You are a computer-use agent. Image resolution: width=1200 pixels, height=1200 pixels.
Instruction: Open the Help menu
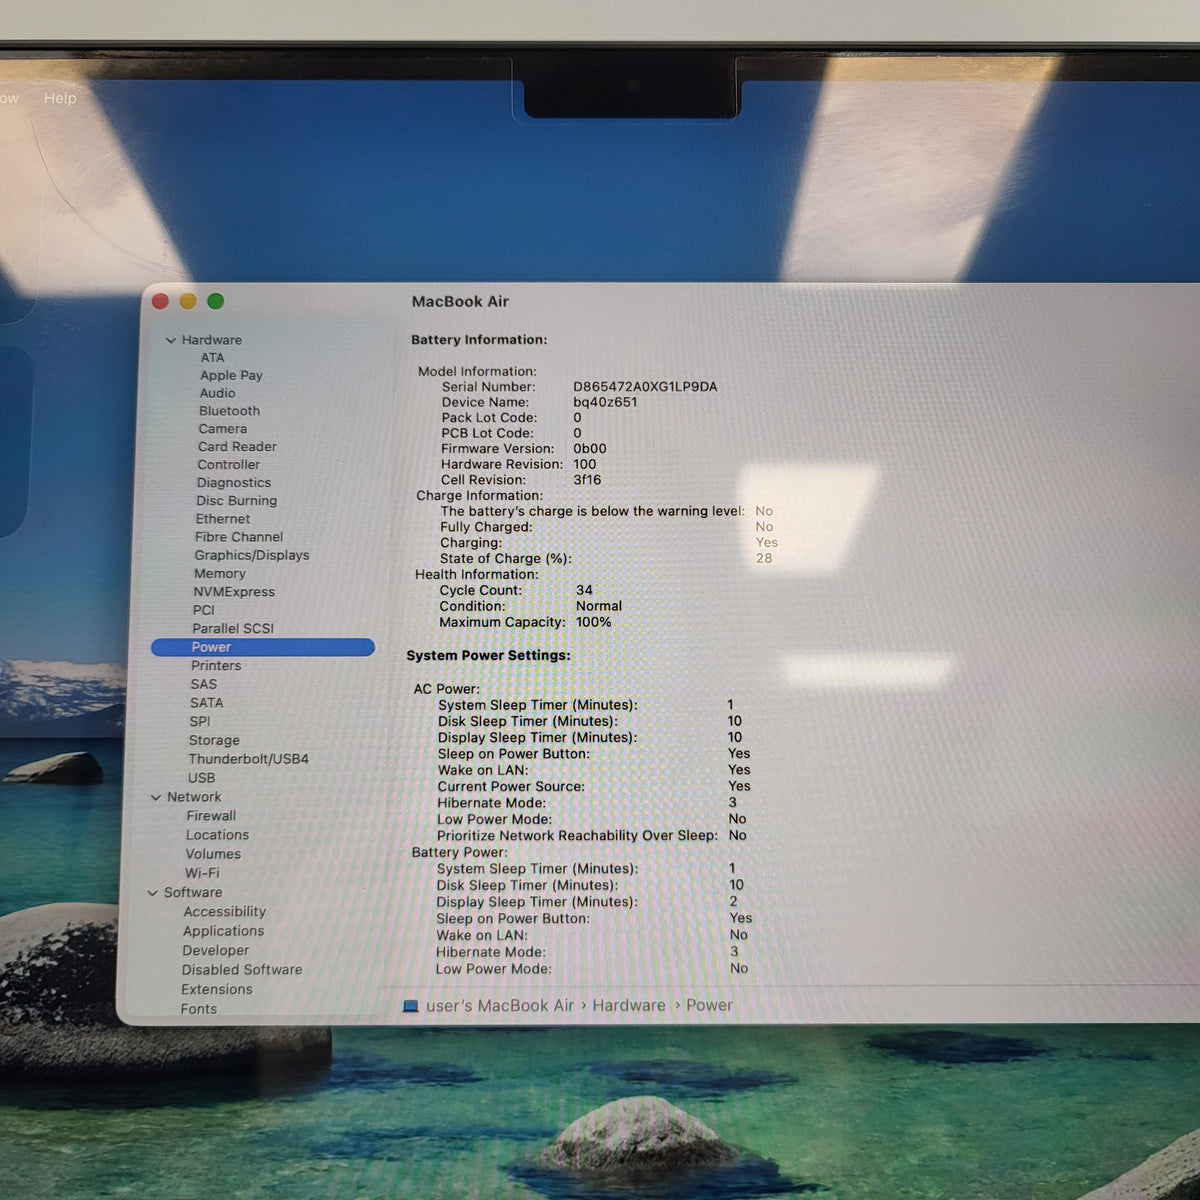point(60,98)
